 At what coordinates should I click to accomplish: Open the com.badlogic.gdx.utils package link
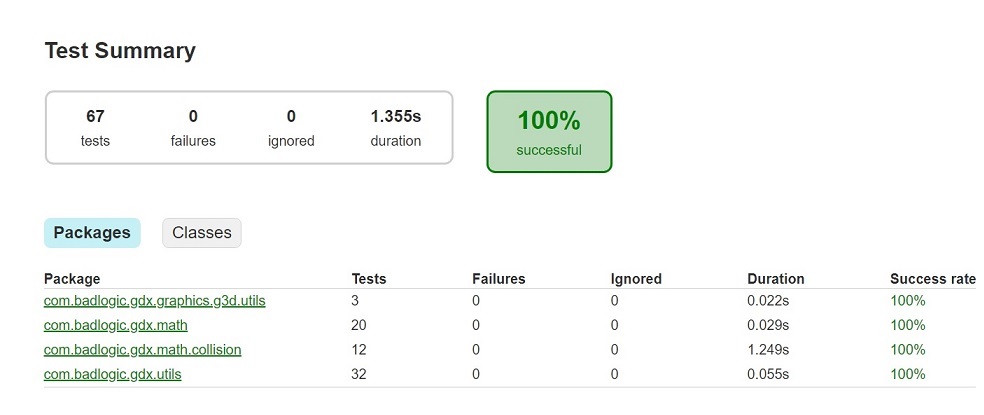[112, 374]
